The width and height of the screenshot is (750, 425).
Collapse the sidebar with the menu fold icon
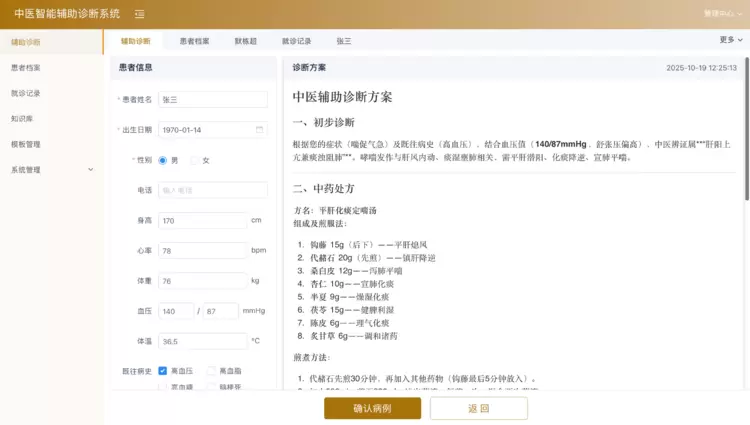coord(139,14)
